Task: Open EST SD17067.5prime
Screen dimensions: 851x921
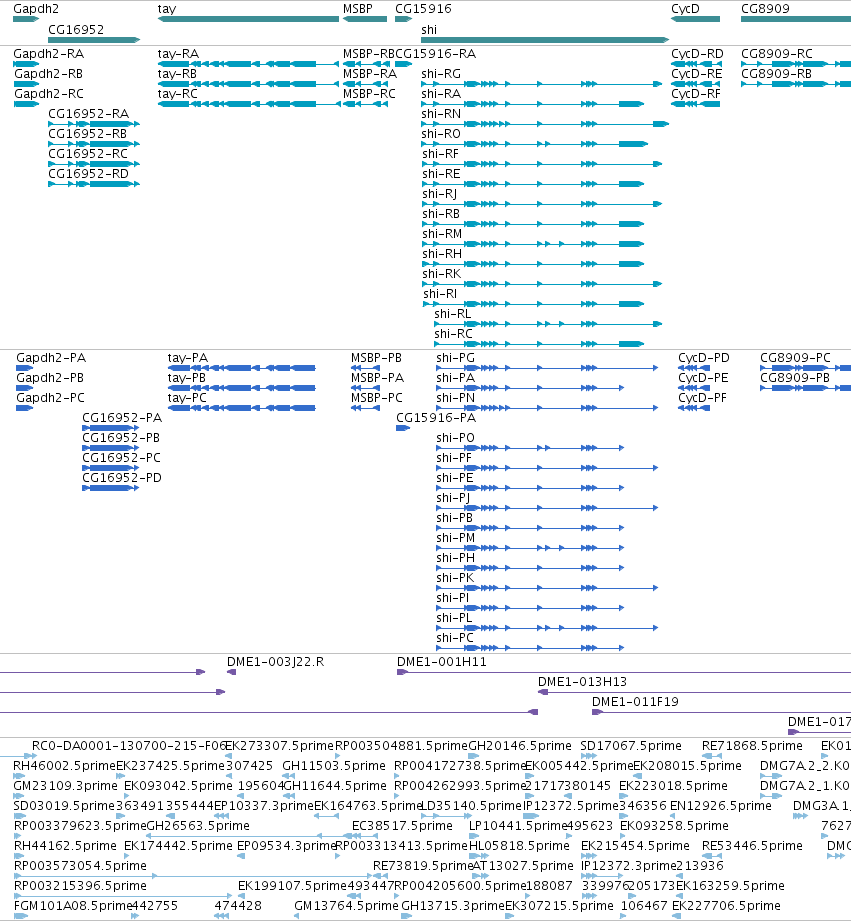Action: pos(631,745)
